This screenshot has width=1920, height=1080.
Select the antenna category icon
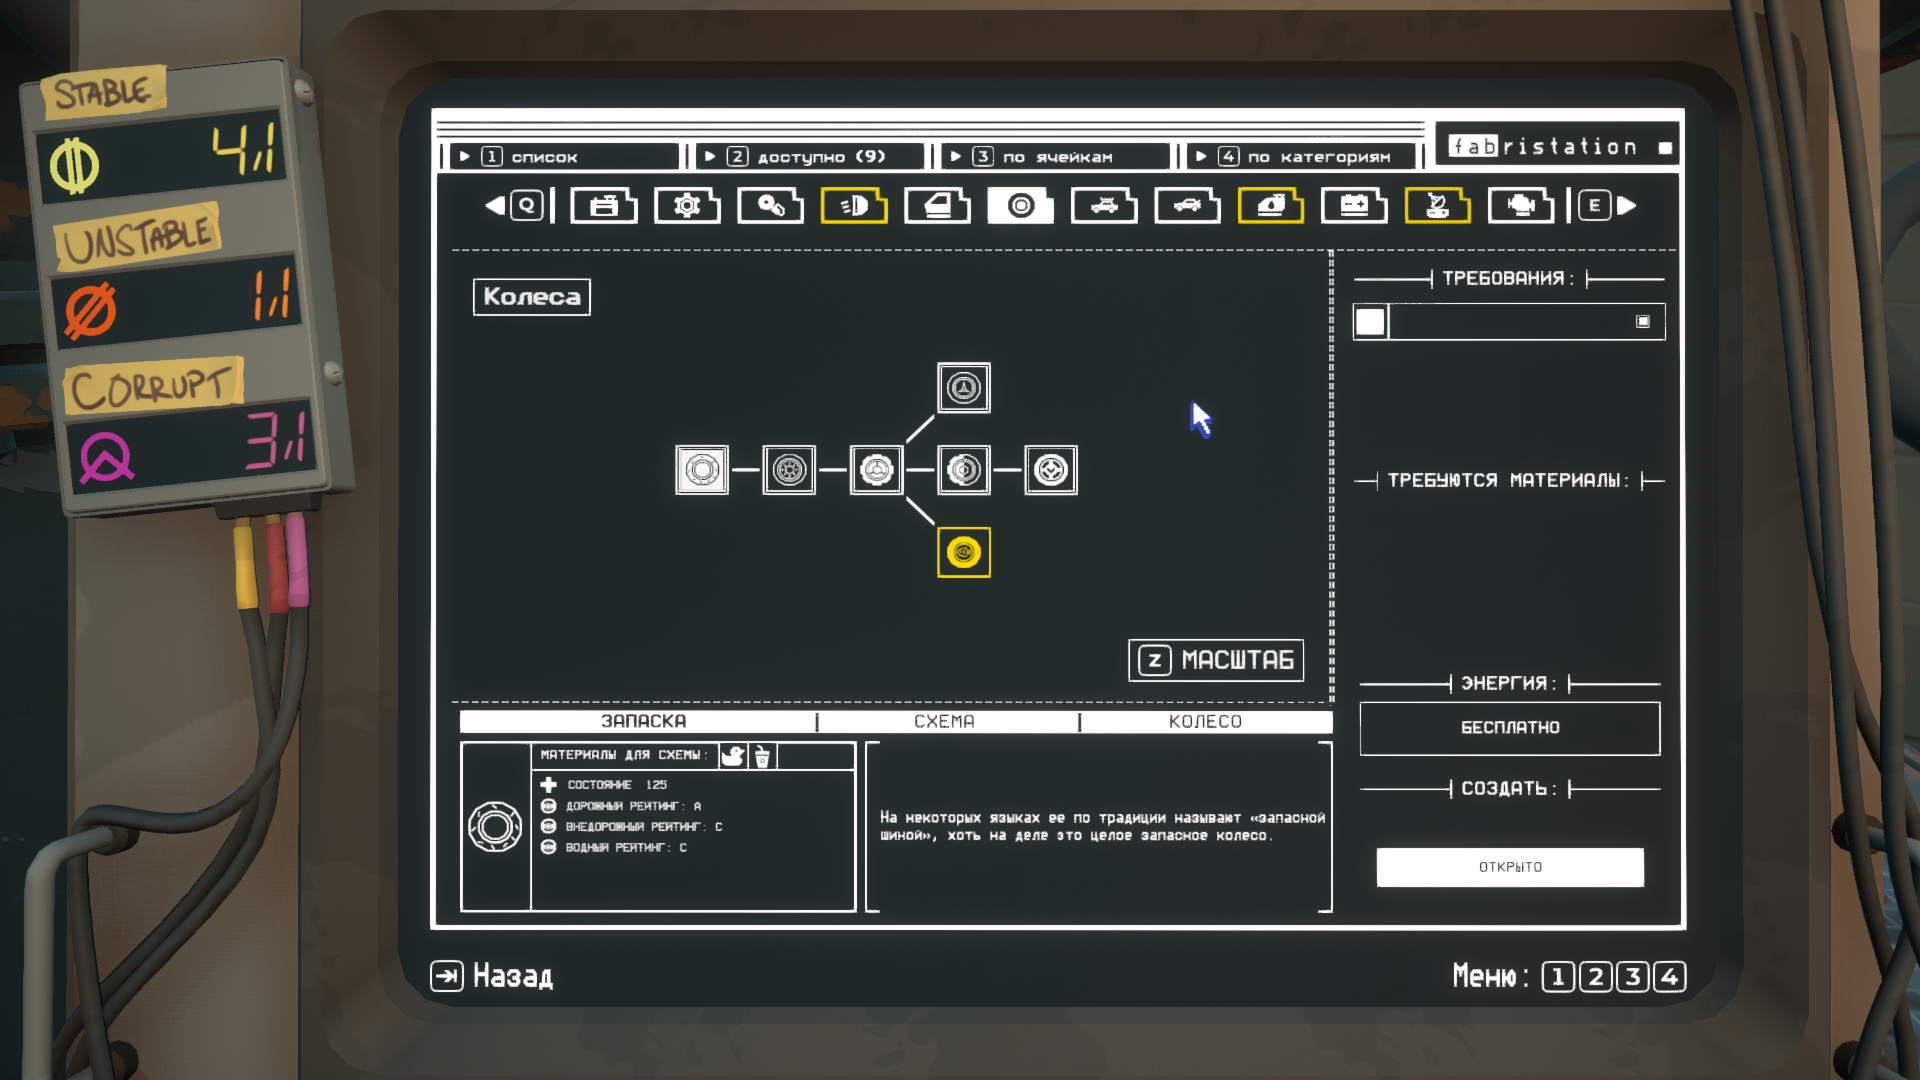point(1437,206)
